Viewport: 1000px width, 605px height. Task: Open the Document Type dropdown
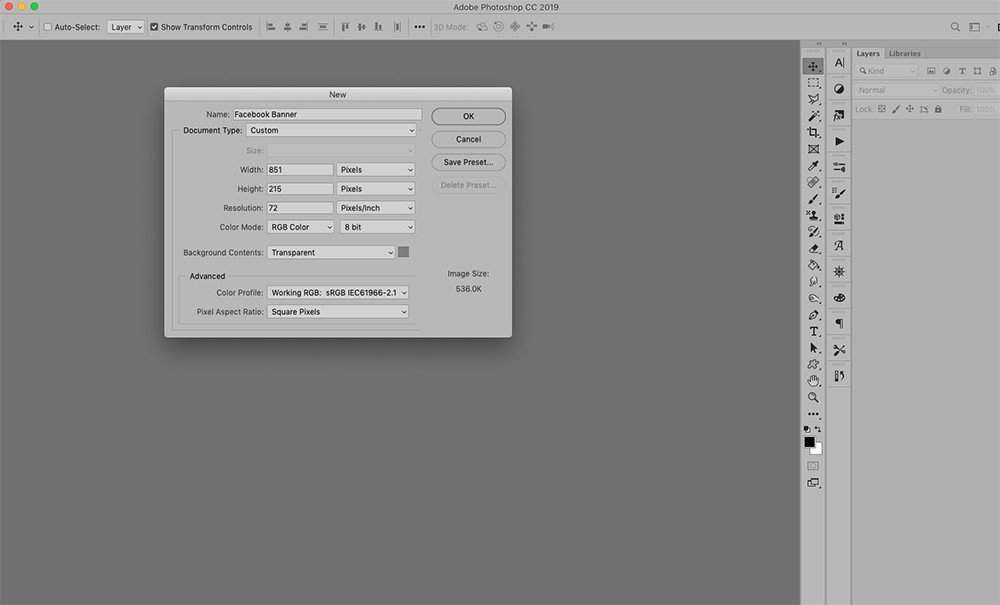coord(332,130)
